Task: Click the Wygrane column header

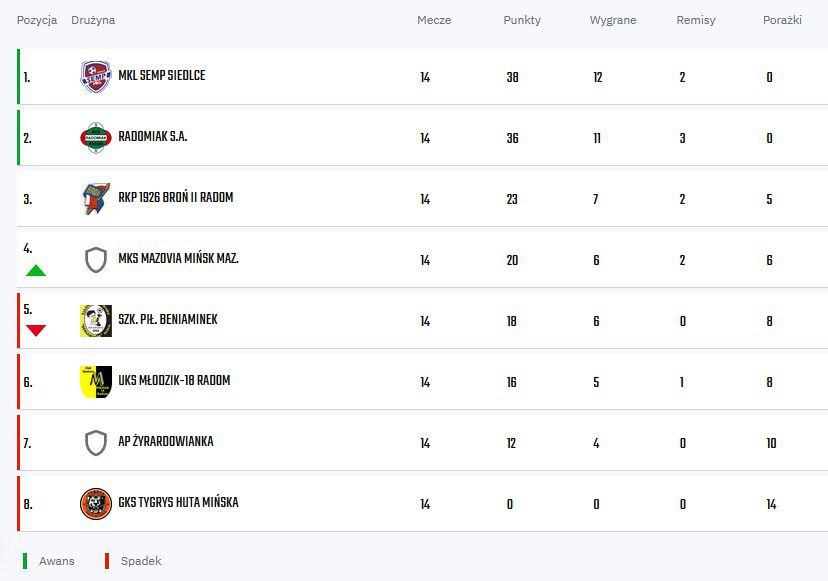Action: (x=613, y=20)
